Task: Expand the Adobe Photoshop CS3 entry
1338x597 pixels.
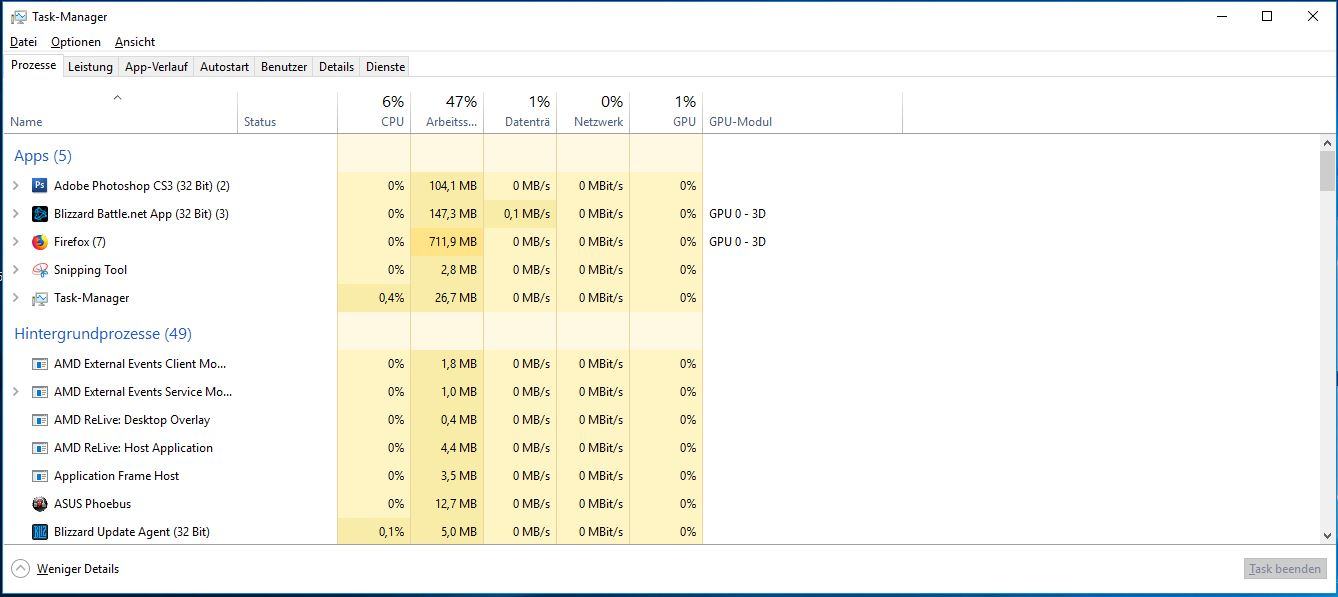Action: tap(15, 186)
